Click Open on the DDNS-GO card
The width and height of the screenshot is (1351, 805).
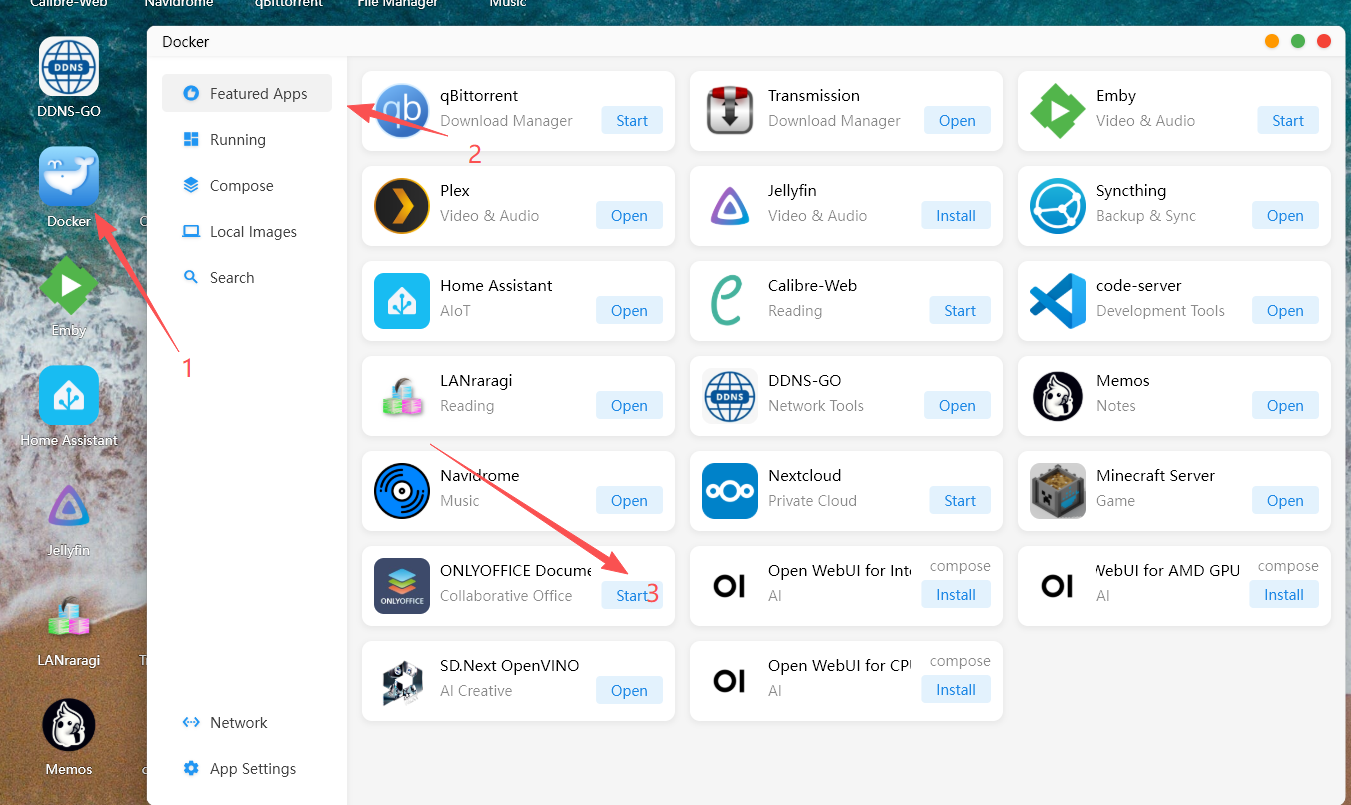[957, 405]
